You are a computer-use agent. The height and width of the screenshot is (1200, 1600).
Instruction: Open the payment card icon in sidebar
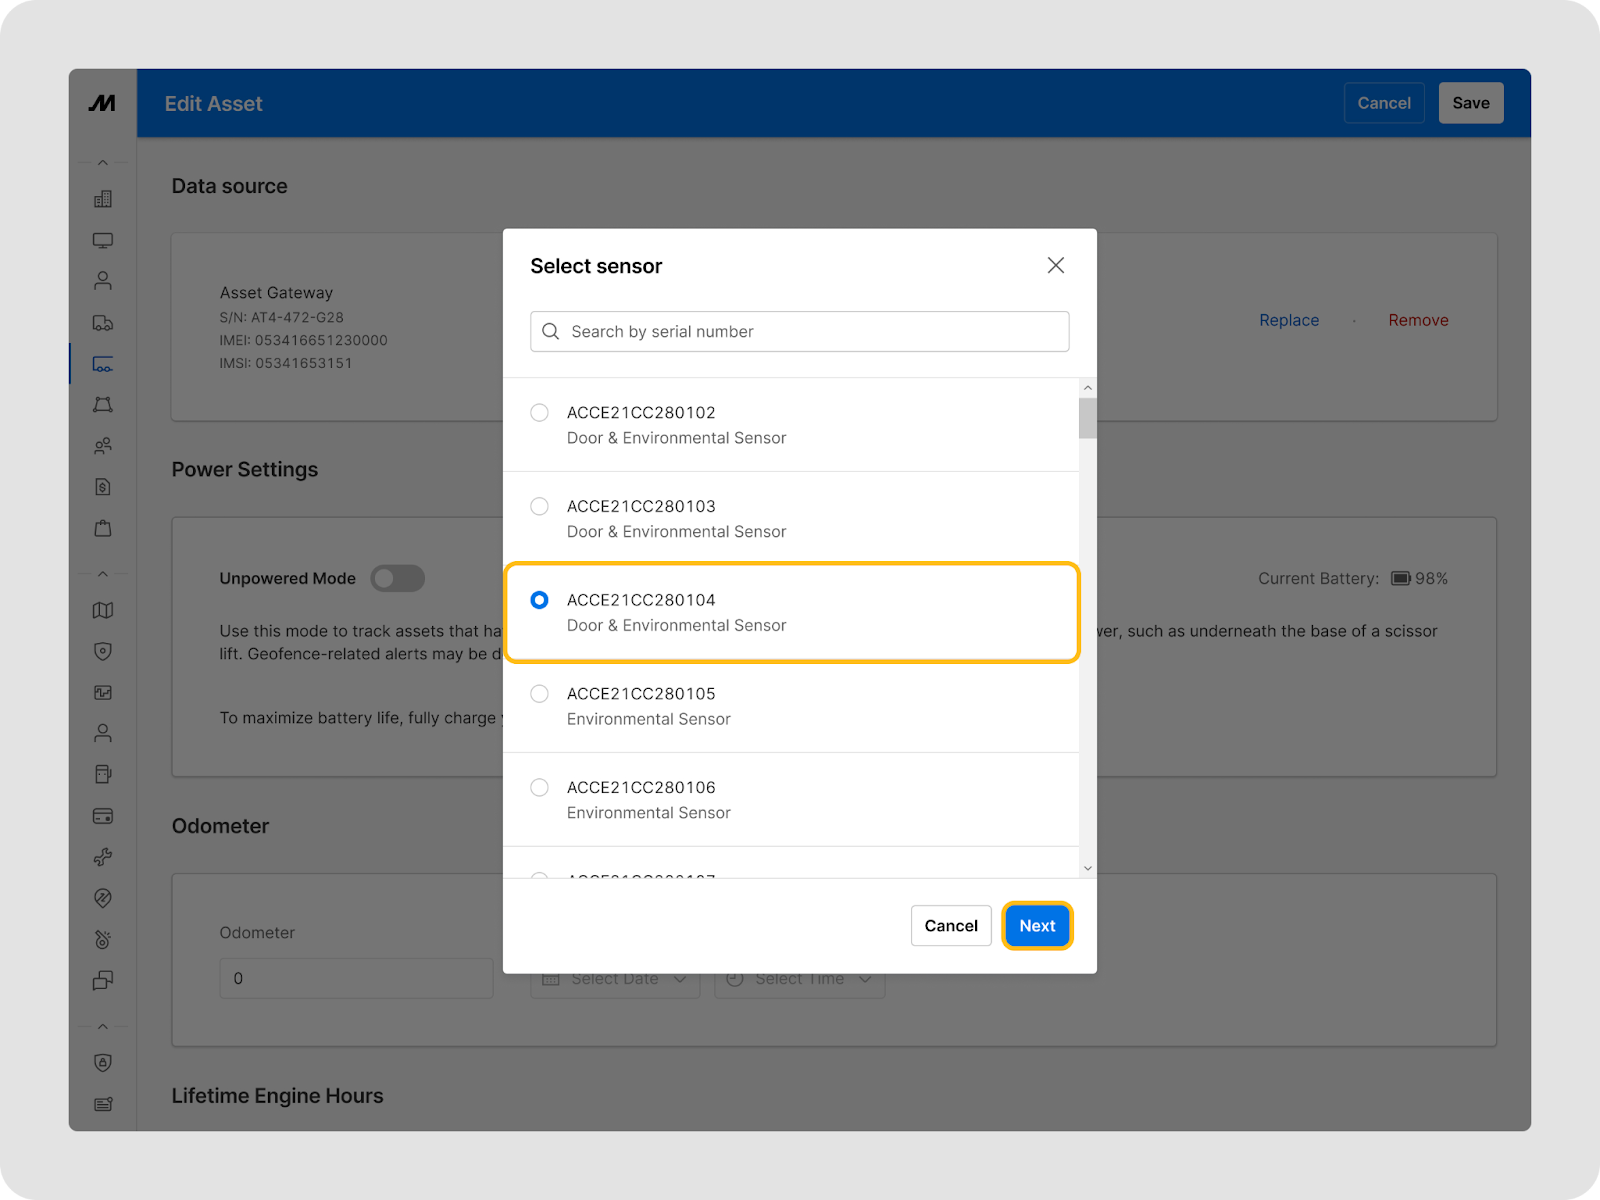[x=102, y=816]
